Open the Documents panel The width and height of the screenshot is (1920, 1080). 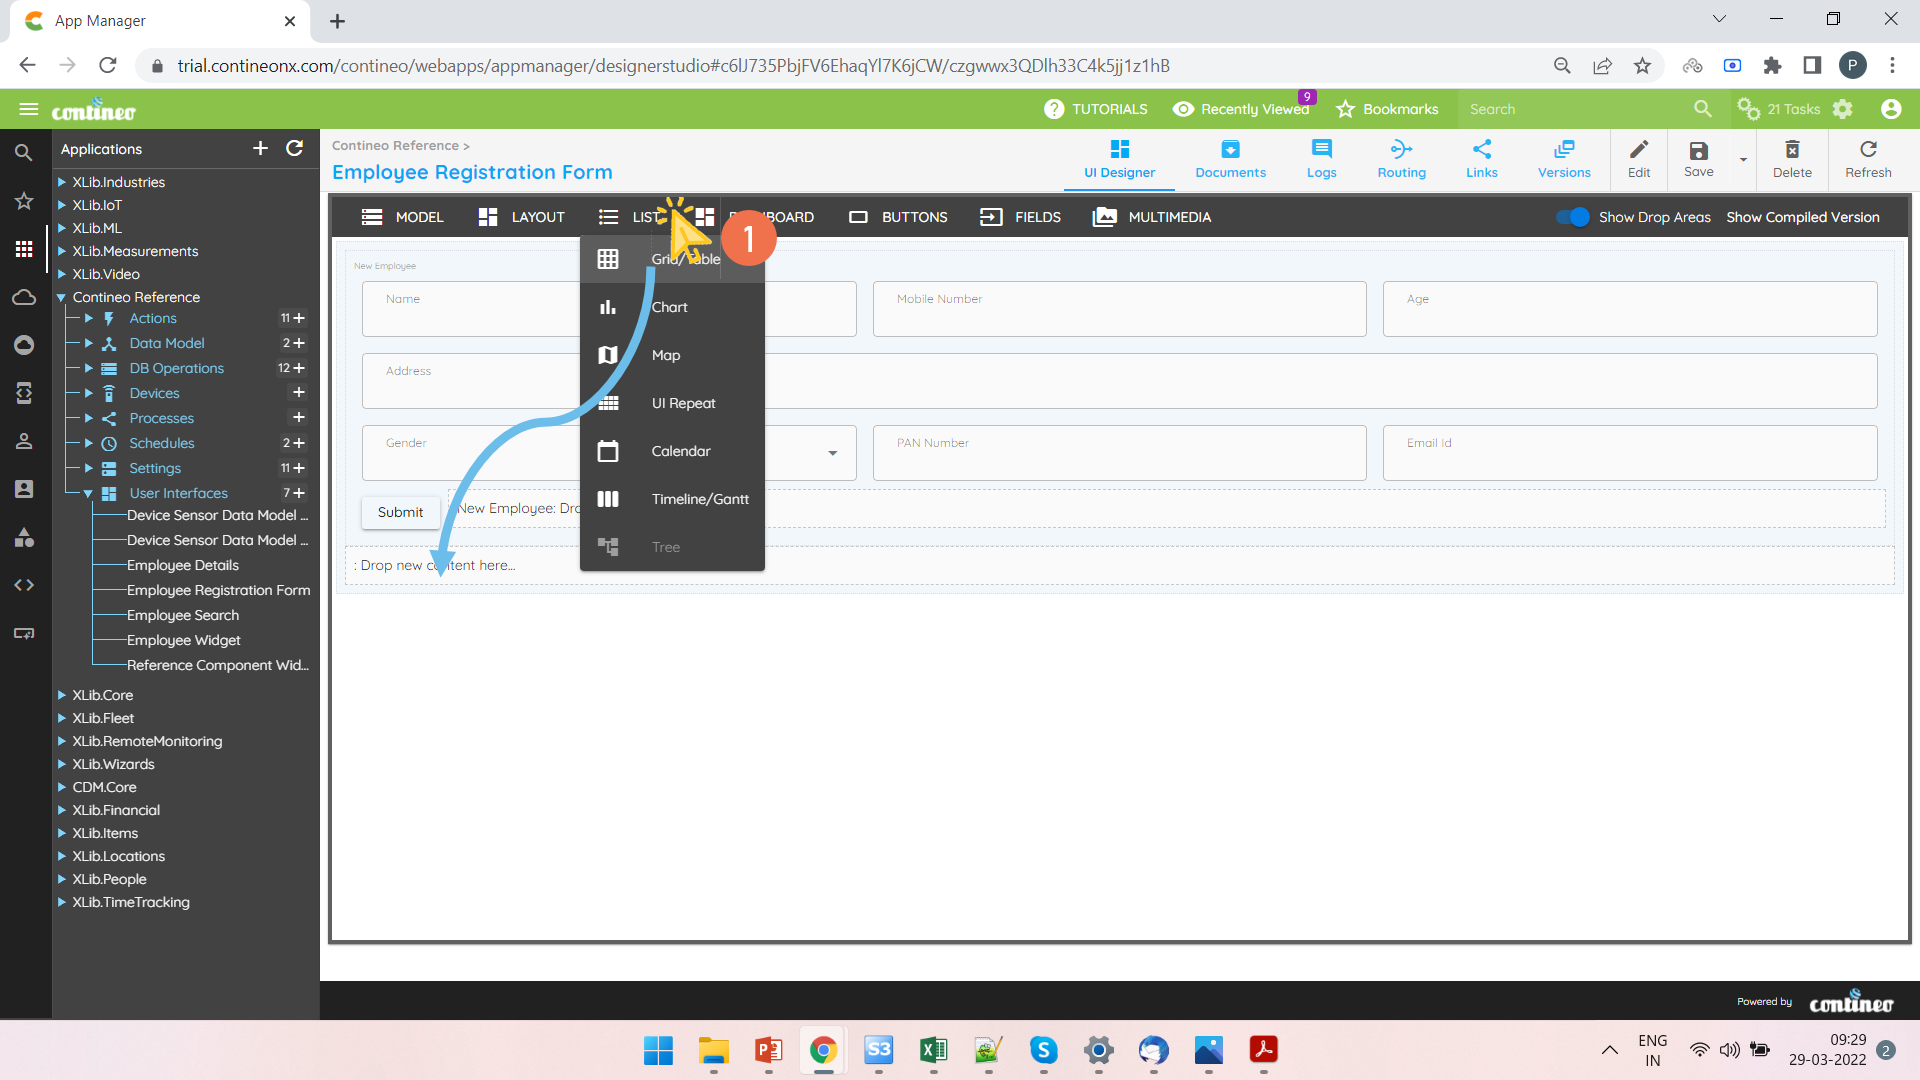(1230, 158)
